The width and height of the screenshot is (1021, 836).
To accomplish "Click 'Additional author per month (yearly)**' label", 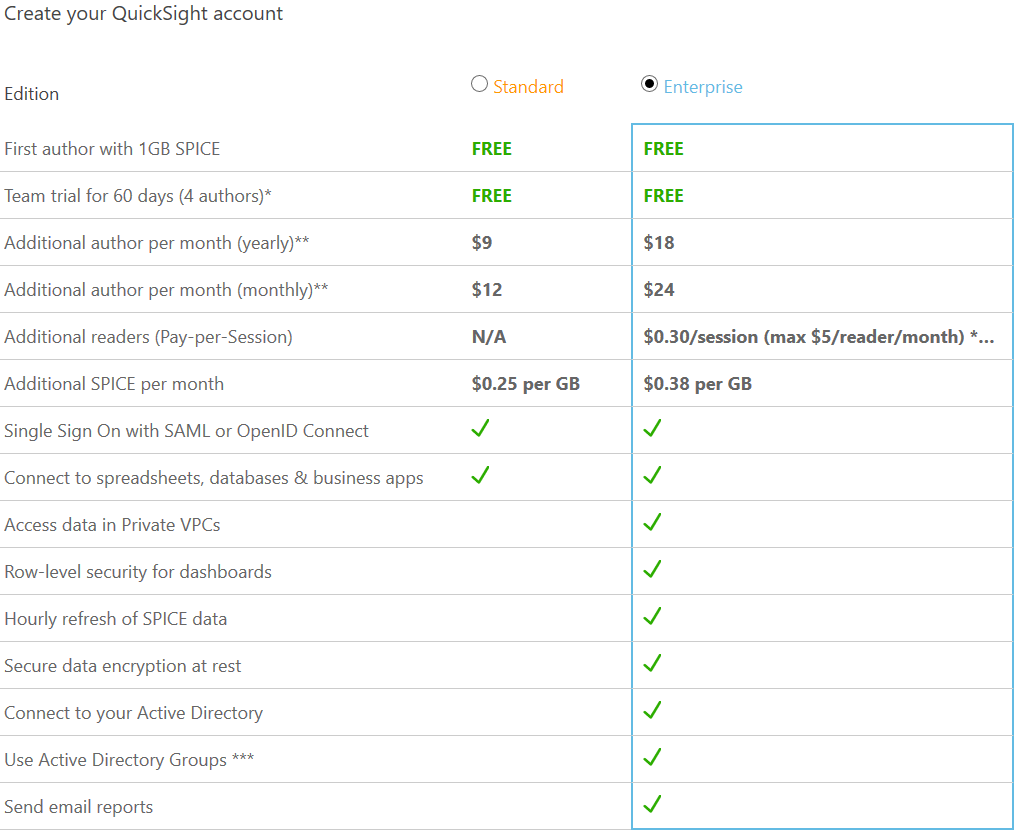I will (156, 243).
